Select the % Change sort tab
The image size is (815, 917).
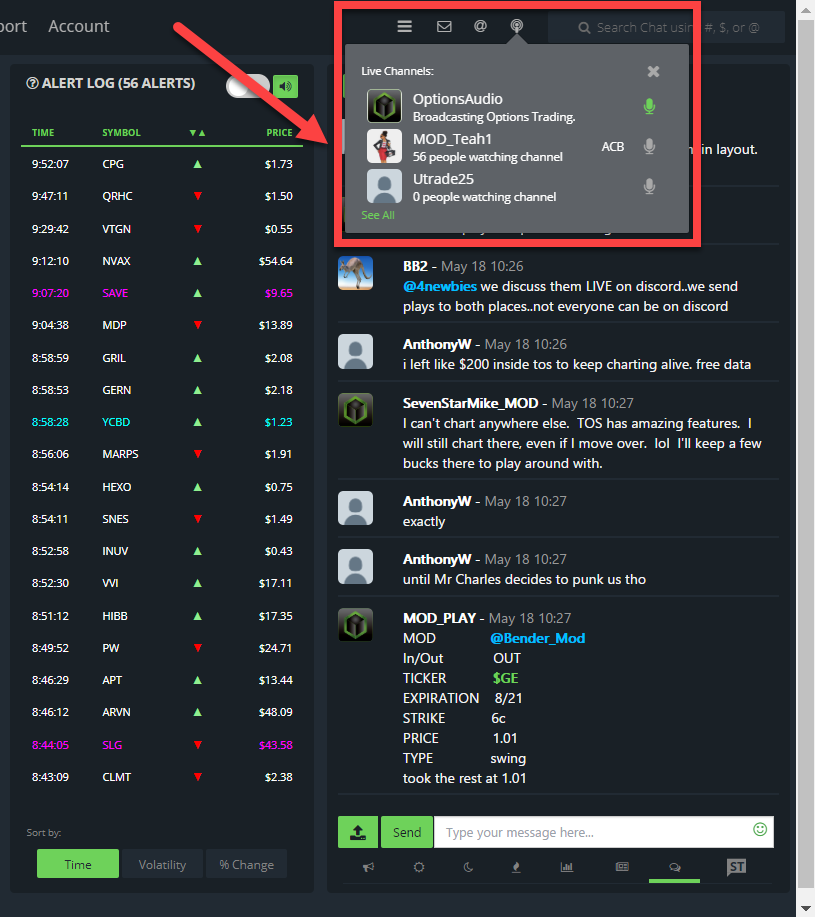[x=246, y=864]
